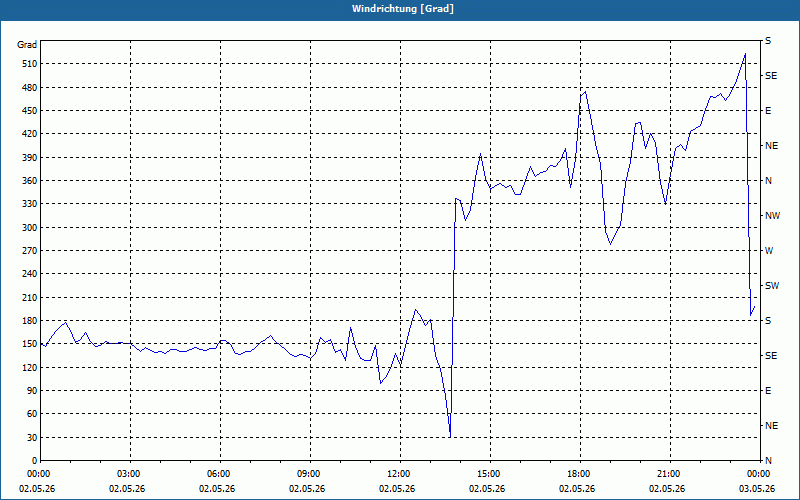Viewport: 800px width, 500px height.
Task: Click the 360 y-axis value
Action: [x=29, y=181]
